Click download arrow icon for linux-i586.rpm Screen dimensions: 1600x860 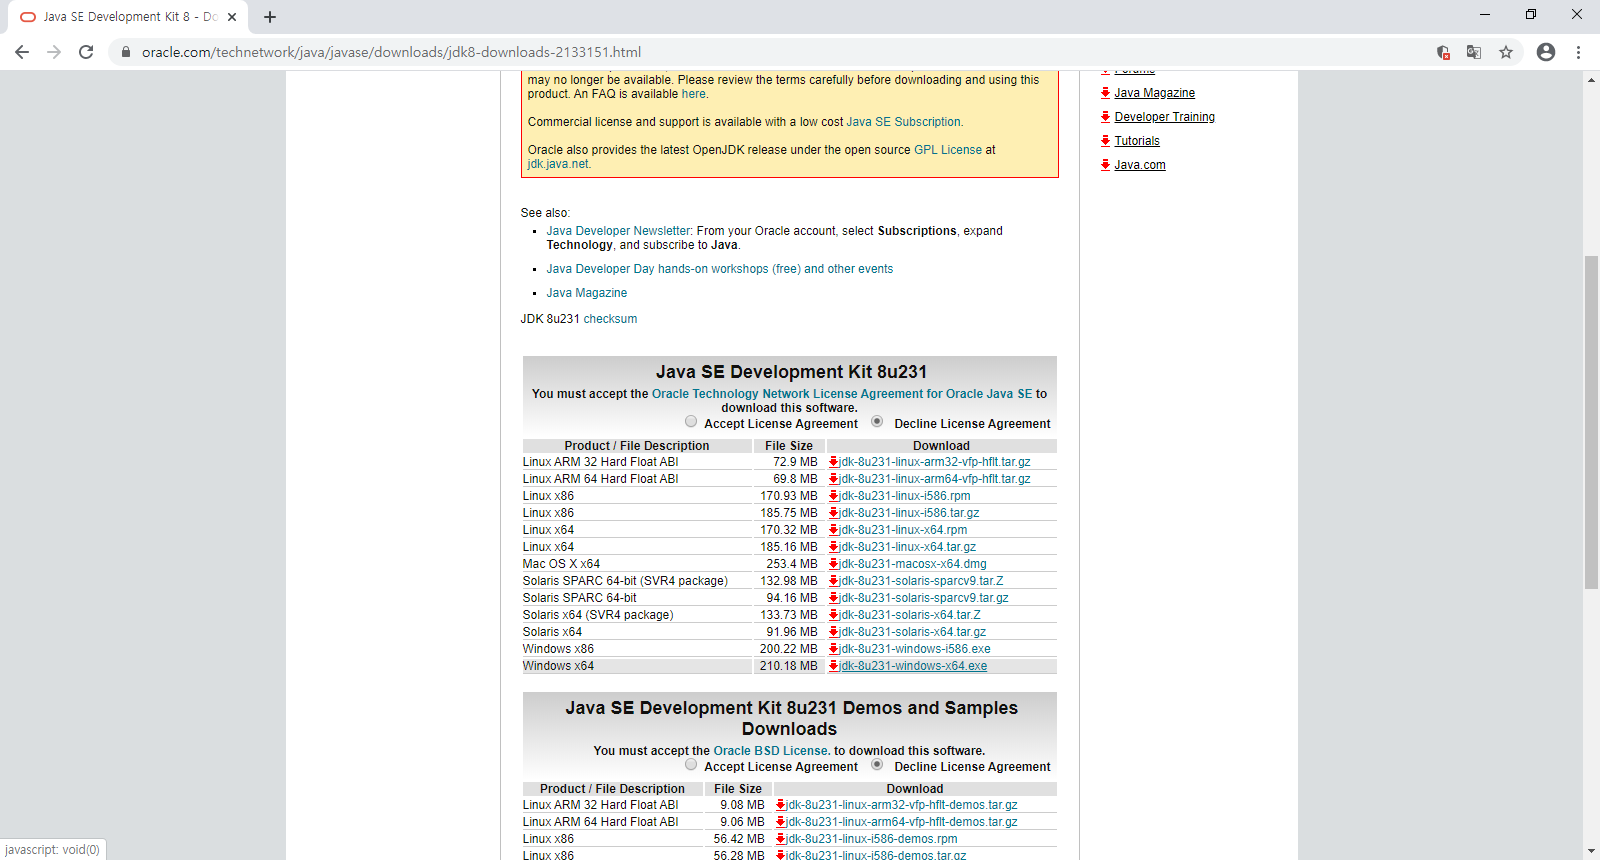pos(834,496)
